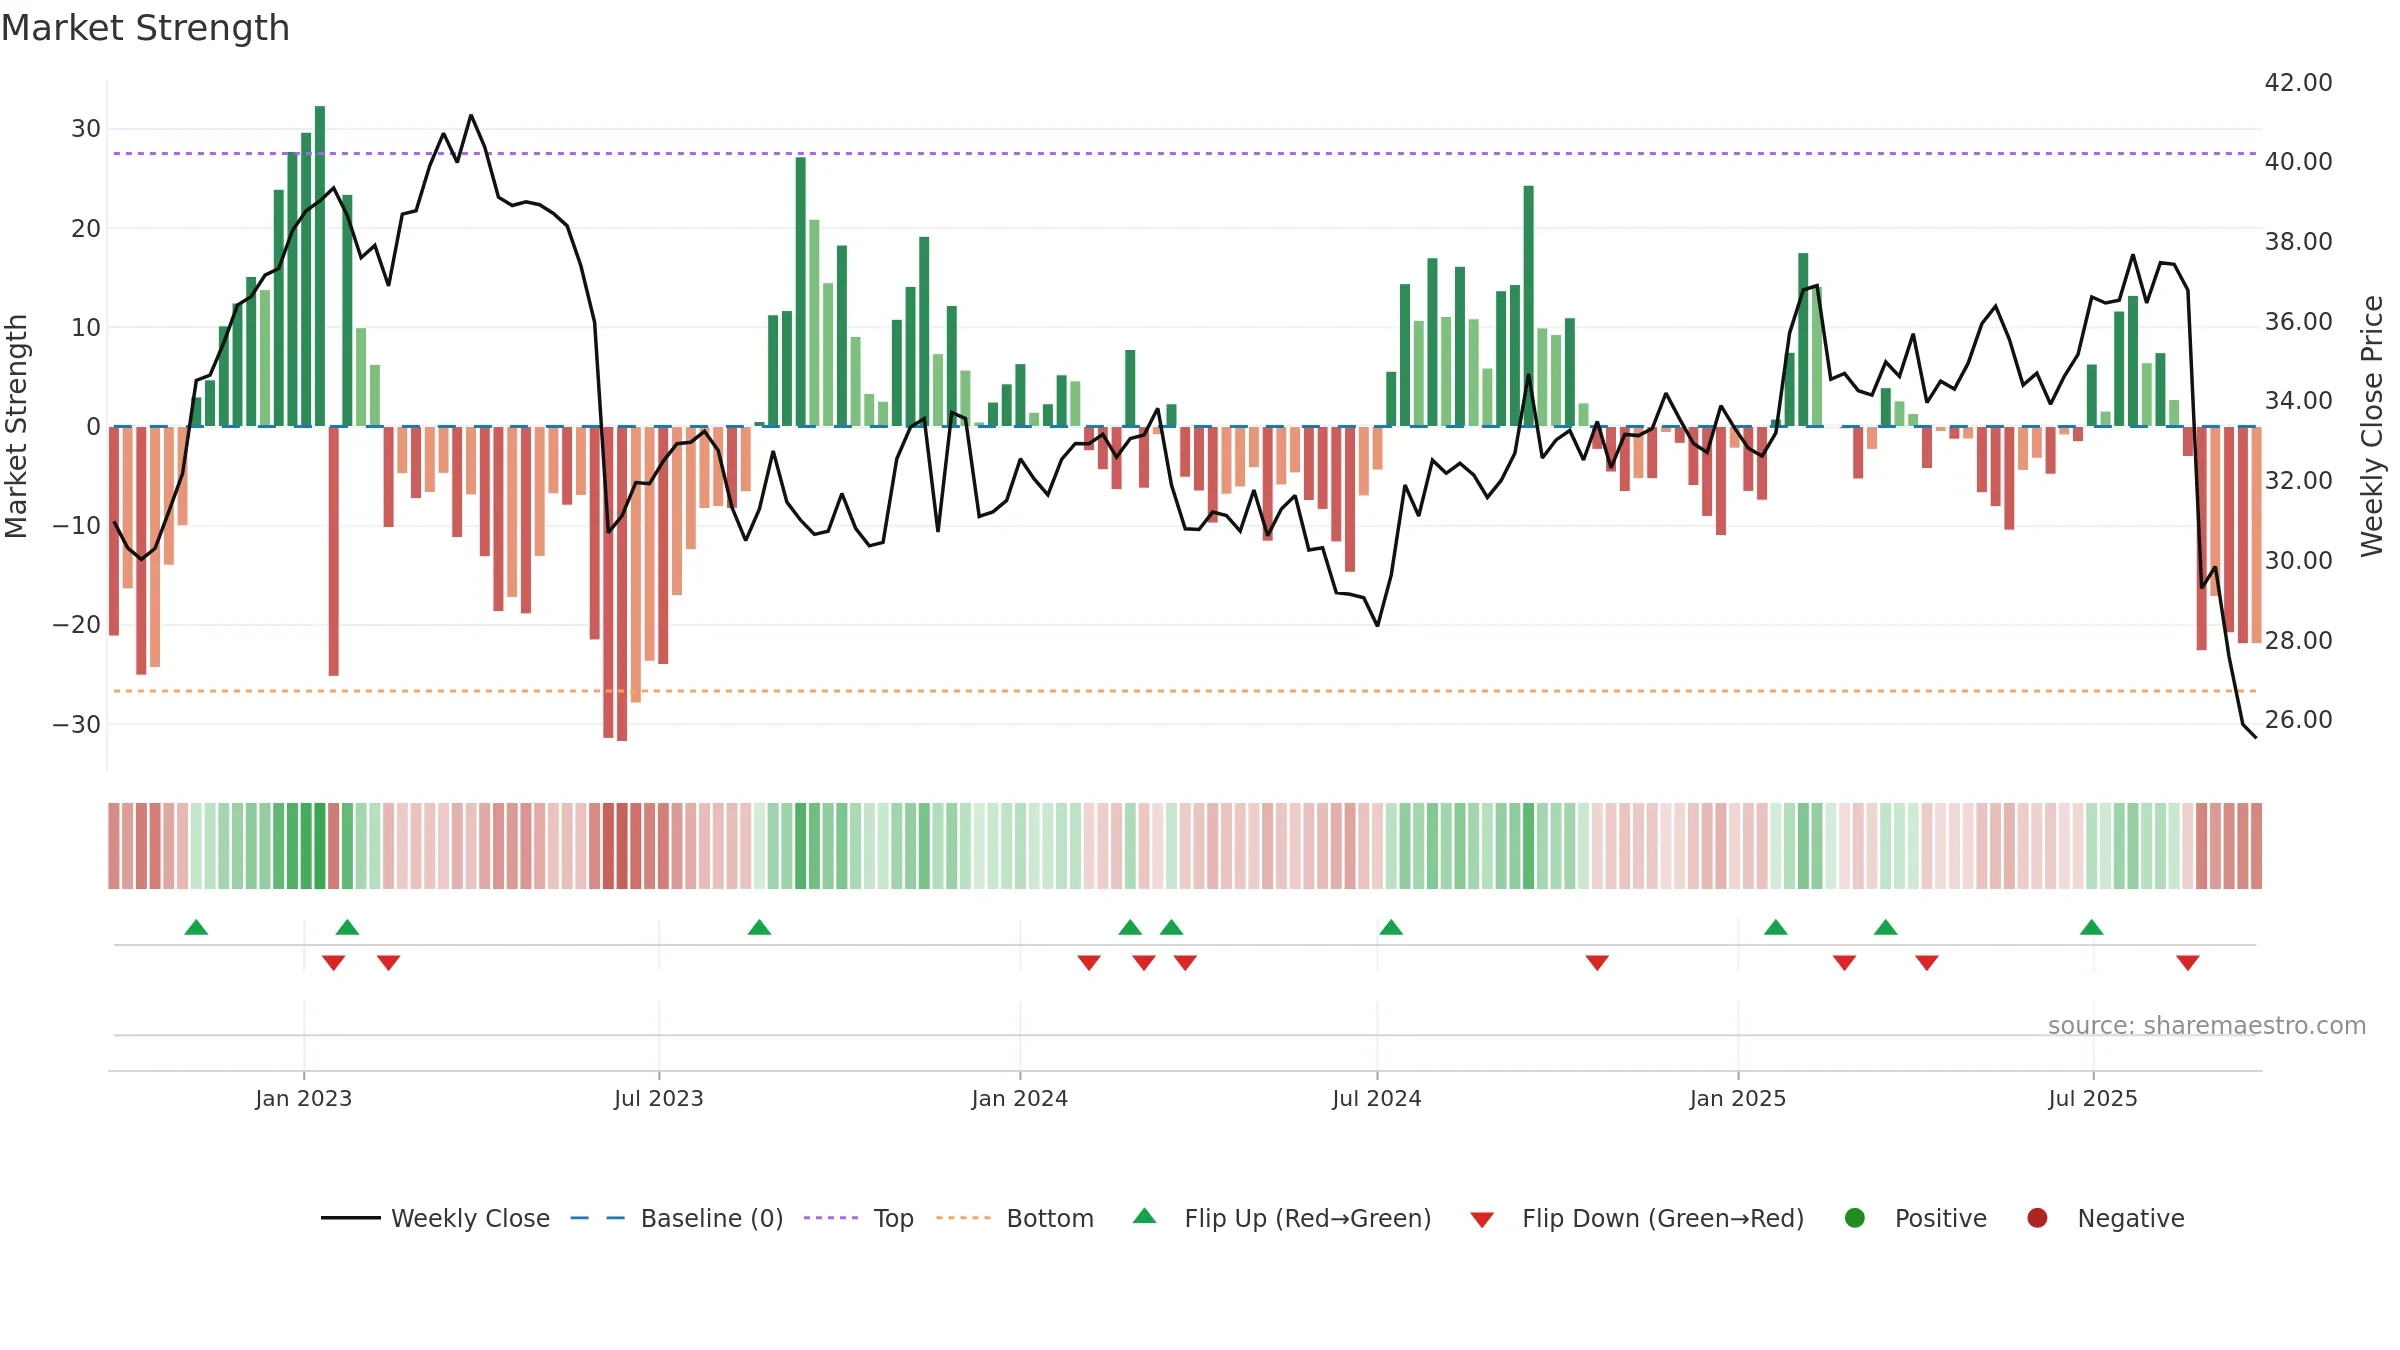Click the Weekly Close Price axis title

pyautogui.click(x=2372, y=426)
